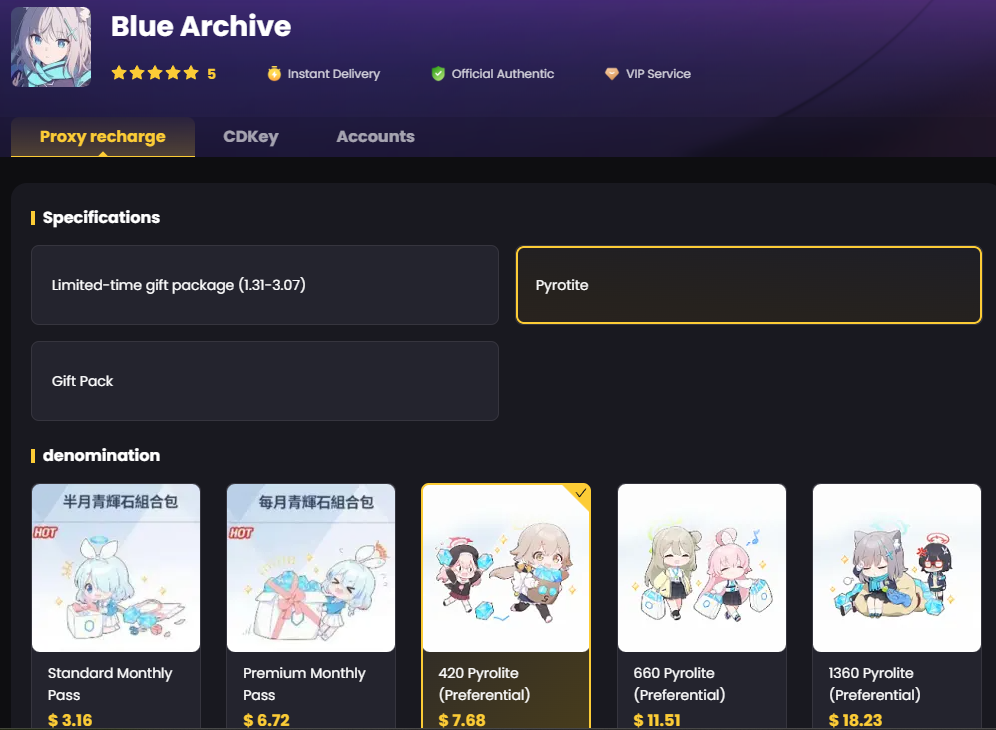996x730 pixels.
Task: Switch to the CDKey tab
Action: click(x=251, y=137)
